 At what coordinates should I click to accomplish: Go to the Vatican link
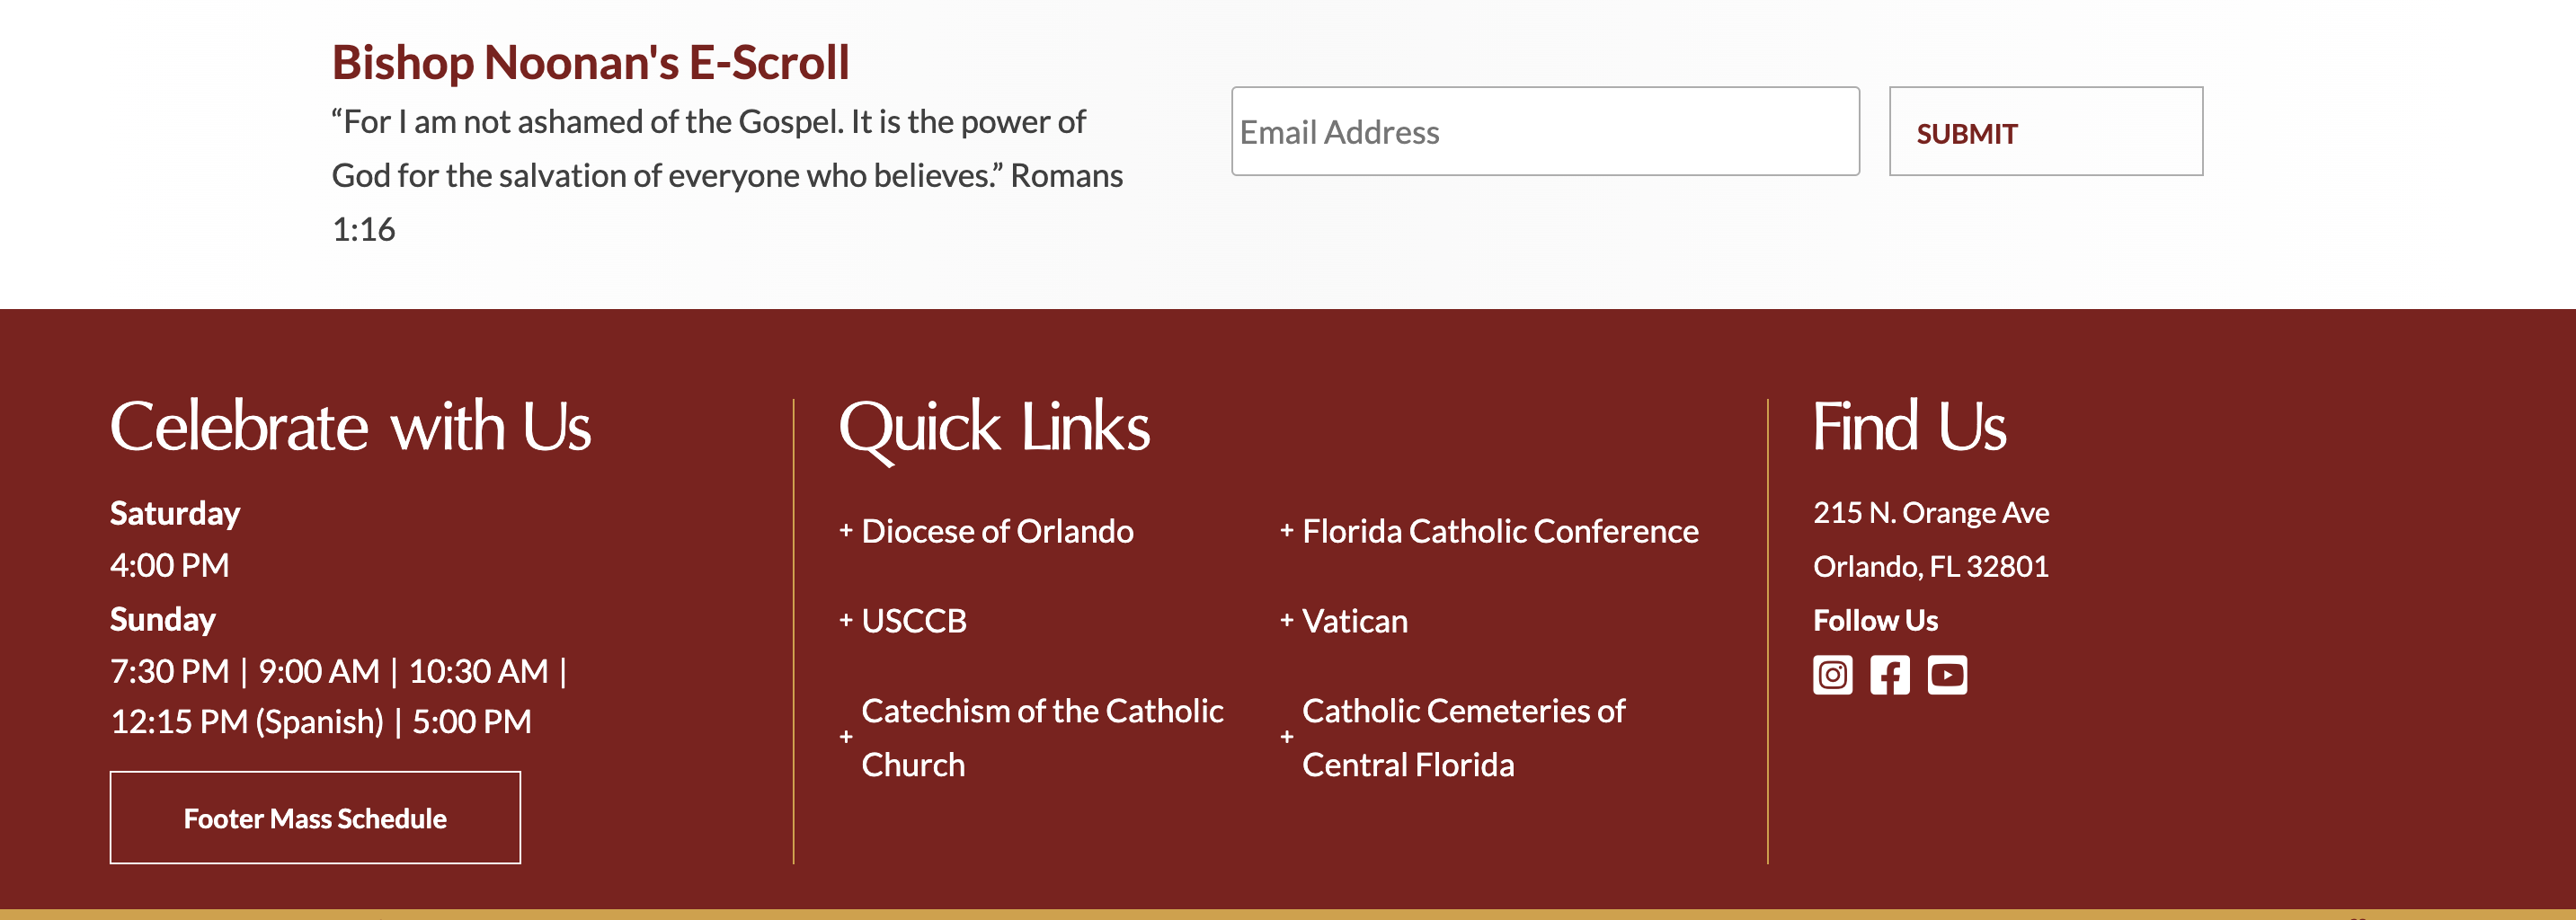click(x=1355, y=621)
